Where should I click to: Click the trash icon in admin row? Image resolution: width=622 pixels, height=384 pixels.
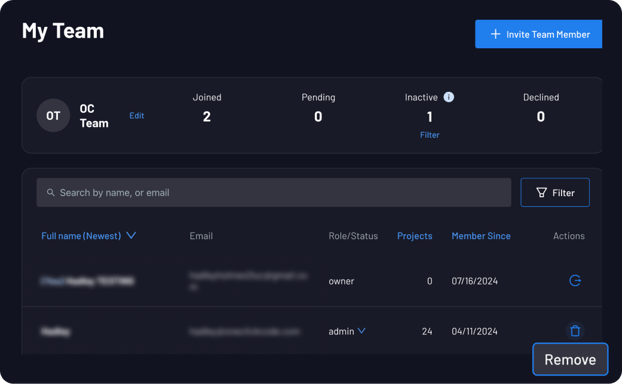click(x=575, y=331)
